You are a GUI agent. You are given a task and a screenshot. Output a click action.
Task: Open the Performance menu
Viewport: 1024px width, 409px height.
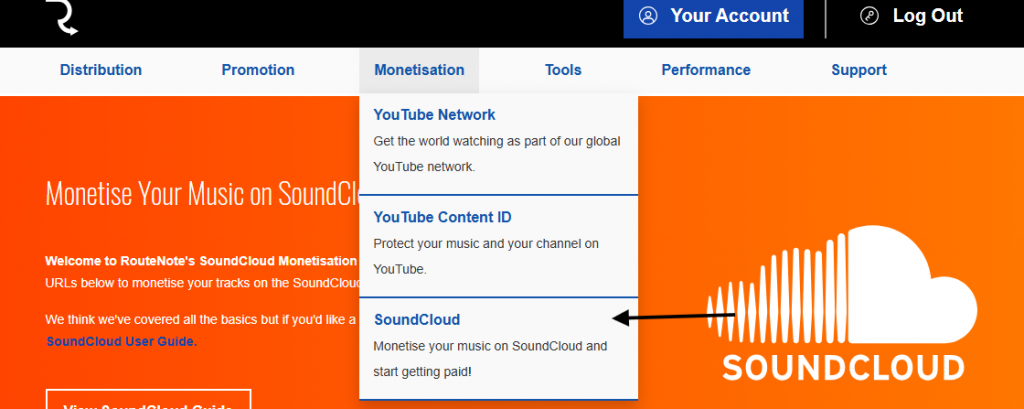pyautogui.click(x=706, y=70)
